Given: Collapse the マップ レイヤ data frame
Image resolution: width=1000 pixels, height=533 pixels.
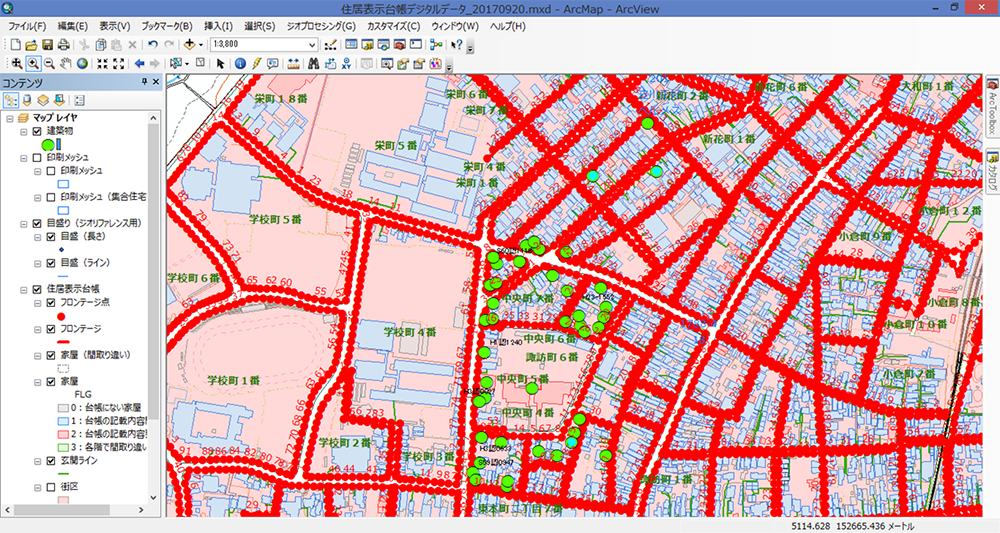Looking at the screenshot, I should click(10, 118).
